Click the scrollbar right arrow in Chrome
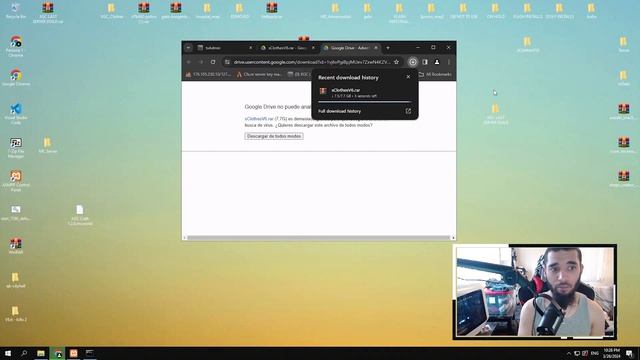Screen dimensions: 640x360 click(453, 238)
